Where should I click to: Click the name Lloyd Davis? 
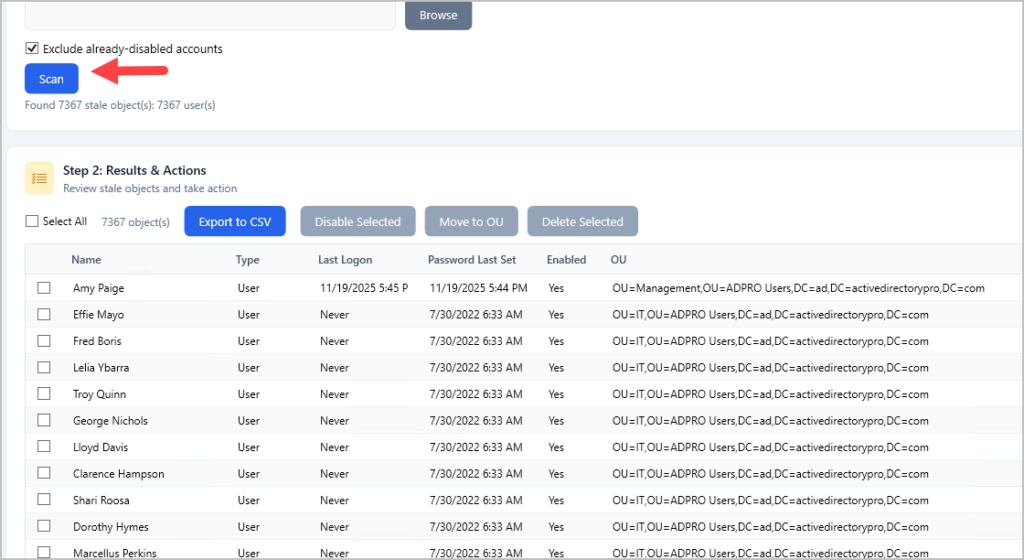coord(101,448)
